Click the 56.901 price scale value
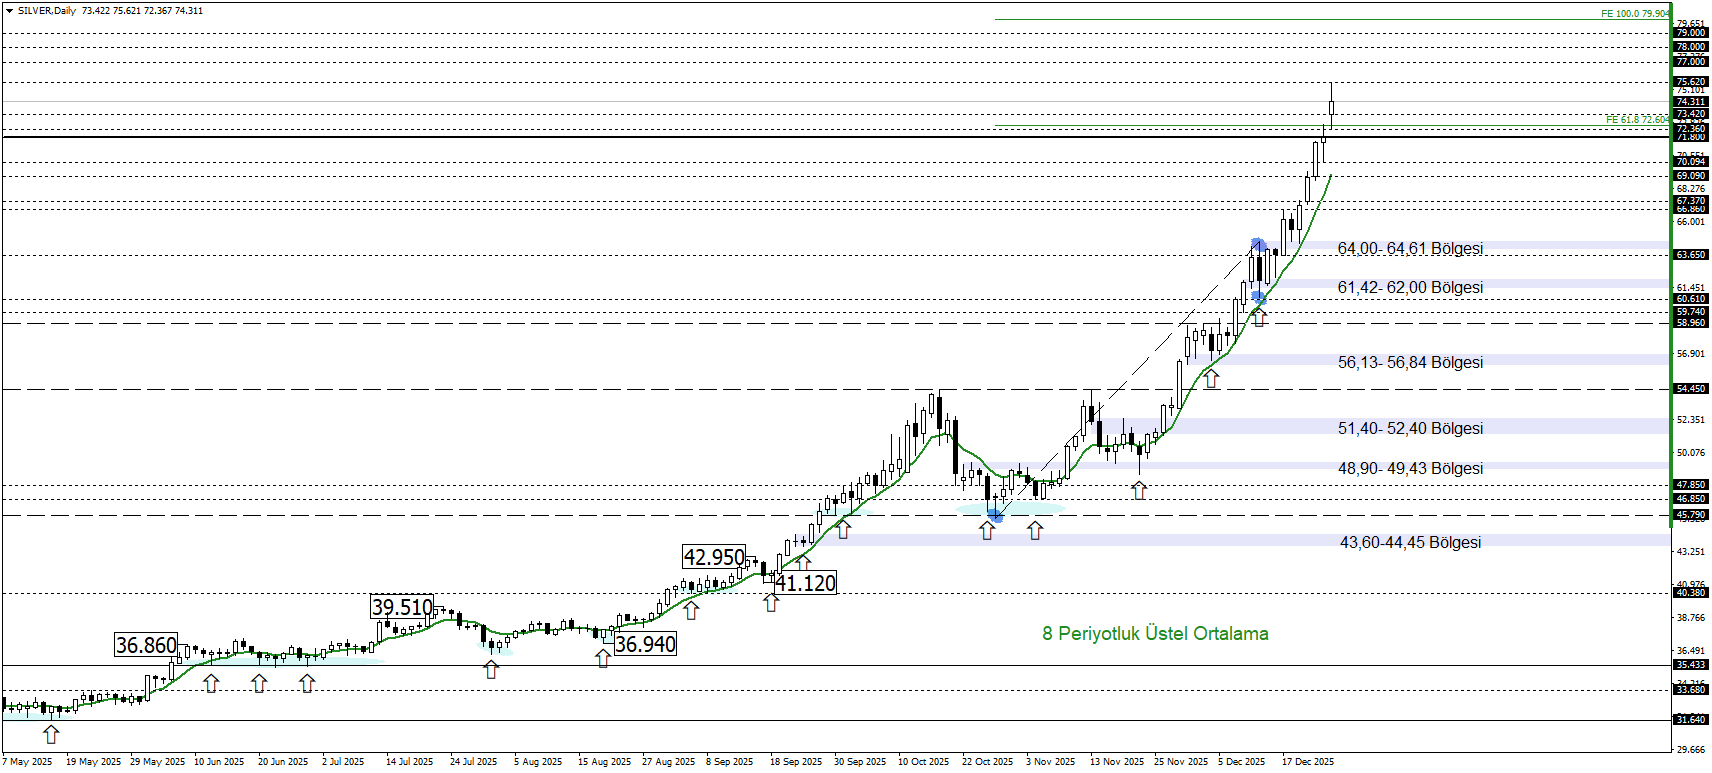The height and width of the screenshot is (773, 1712). coord(1691,353)
